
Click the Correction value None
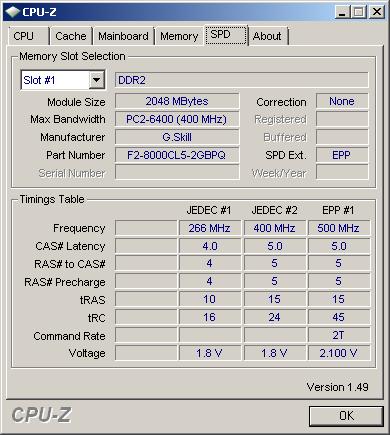coord(342,101)
